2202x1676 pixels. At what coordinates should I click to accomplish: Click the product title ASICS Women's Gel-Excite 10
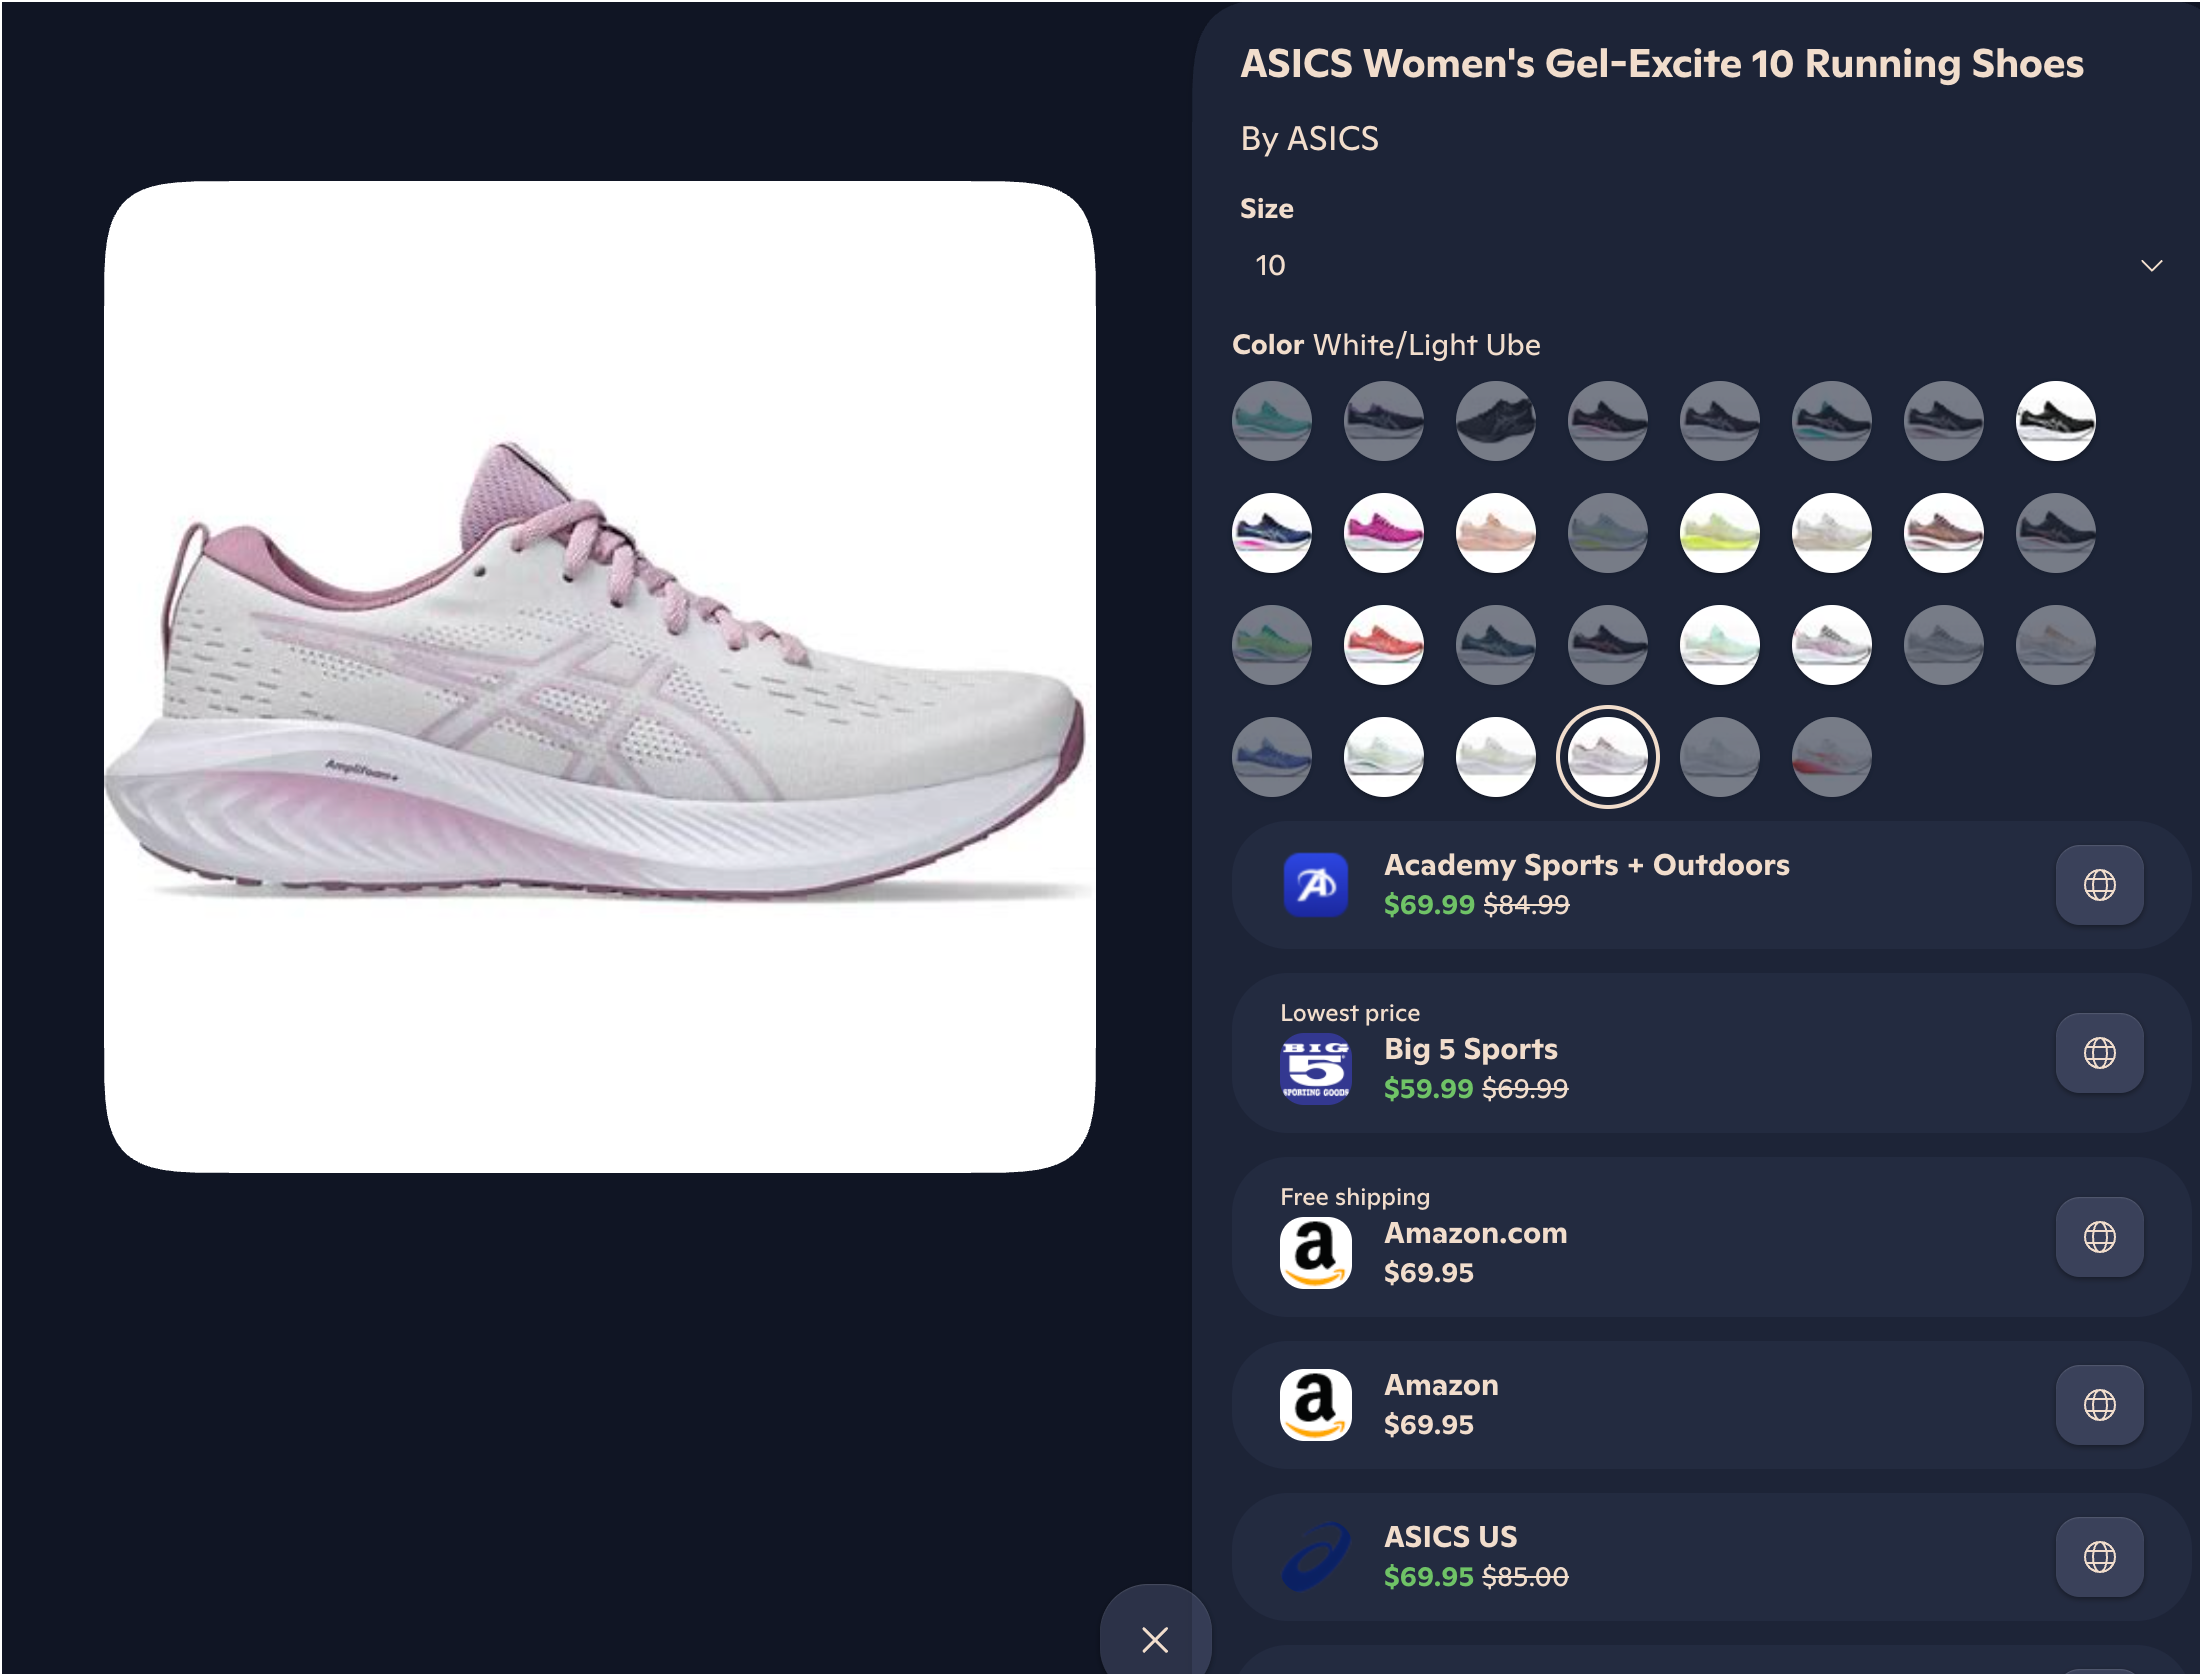1662,64
